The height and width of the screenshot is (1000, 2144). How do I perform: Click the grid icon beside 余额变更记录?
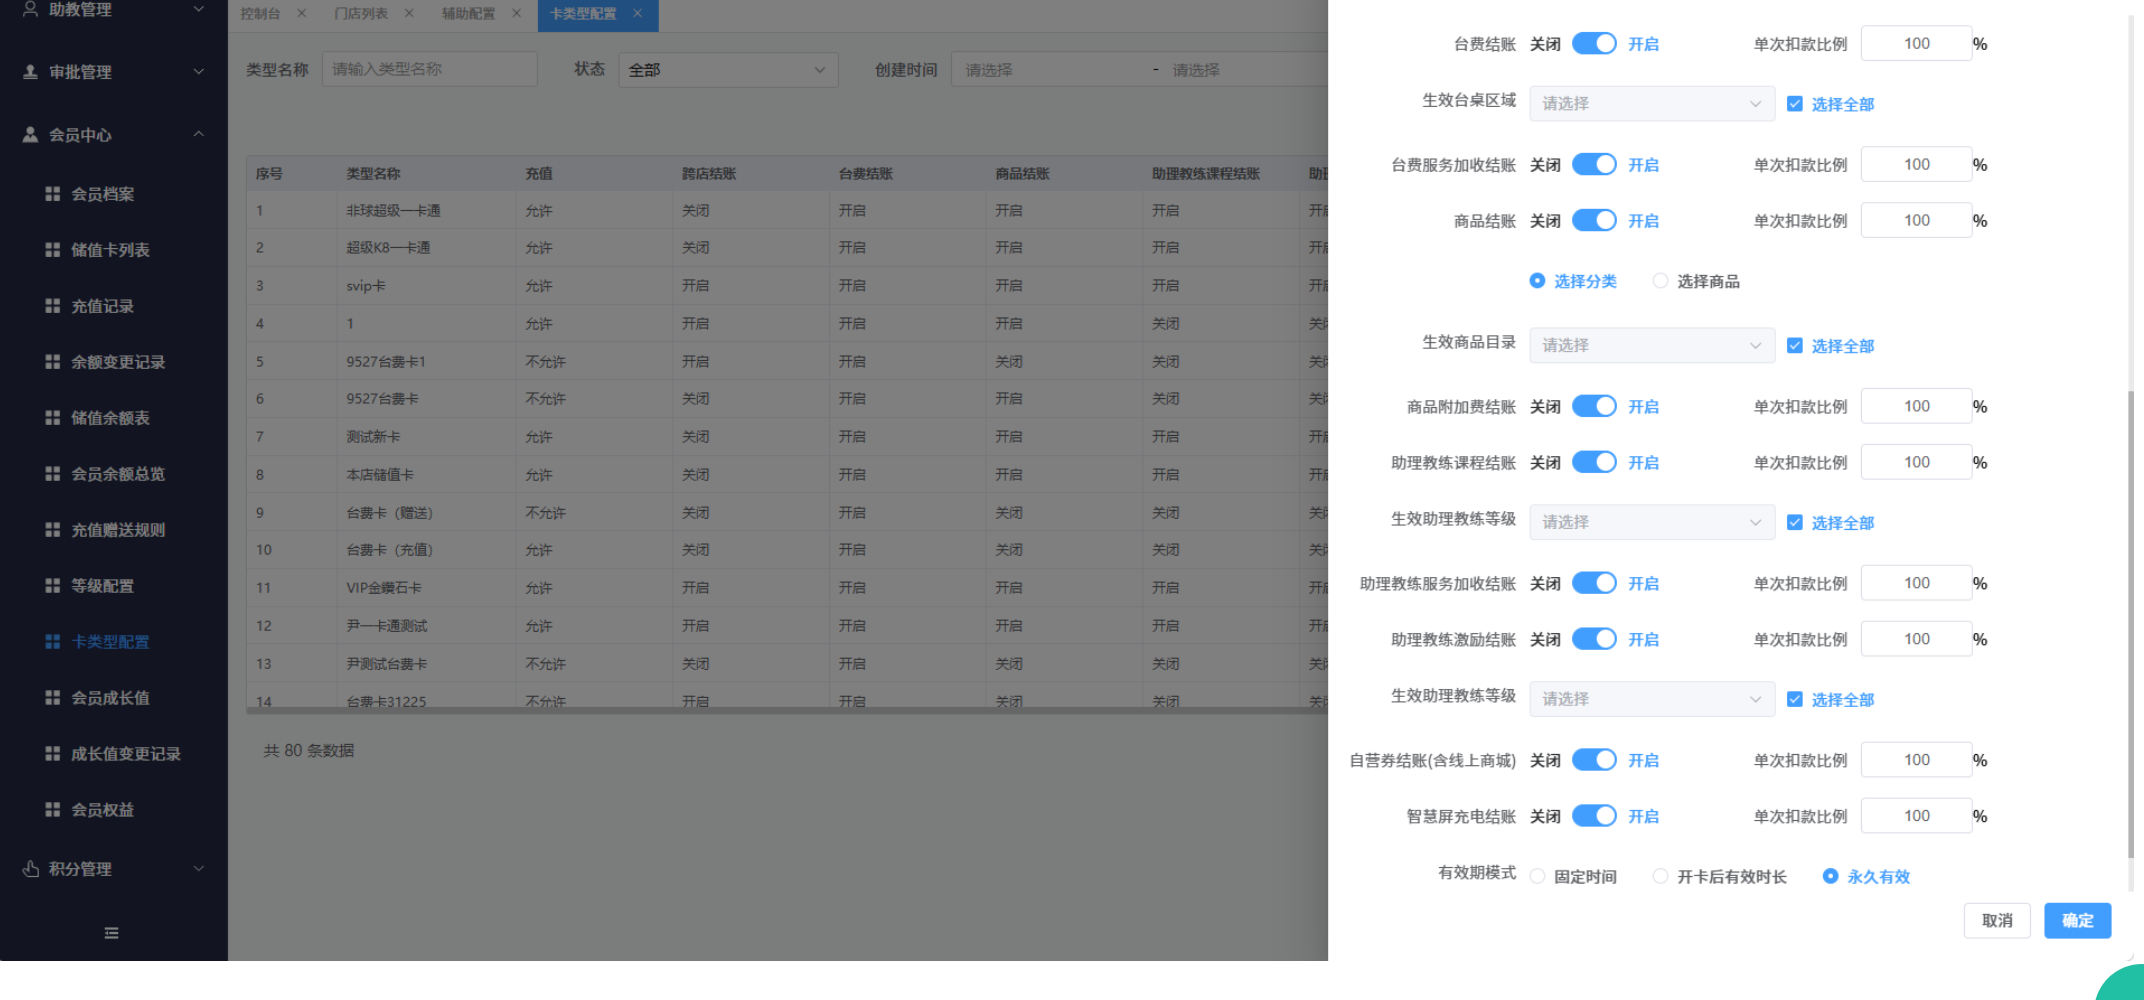53,362
